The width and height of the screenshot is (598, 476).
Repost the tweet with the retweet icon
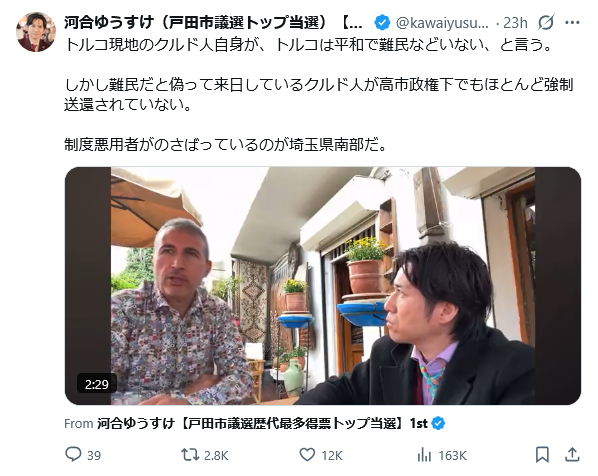[190, 455]
